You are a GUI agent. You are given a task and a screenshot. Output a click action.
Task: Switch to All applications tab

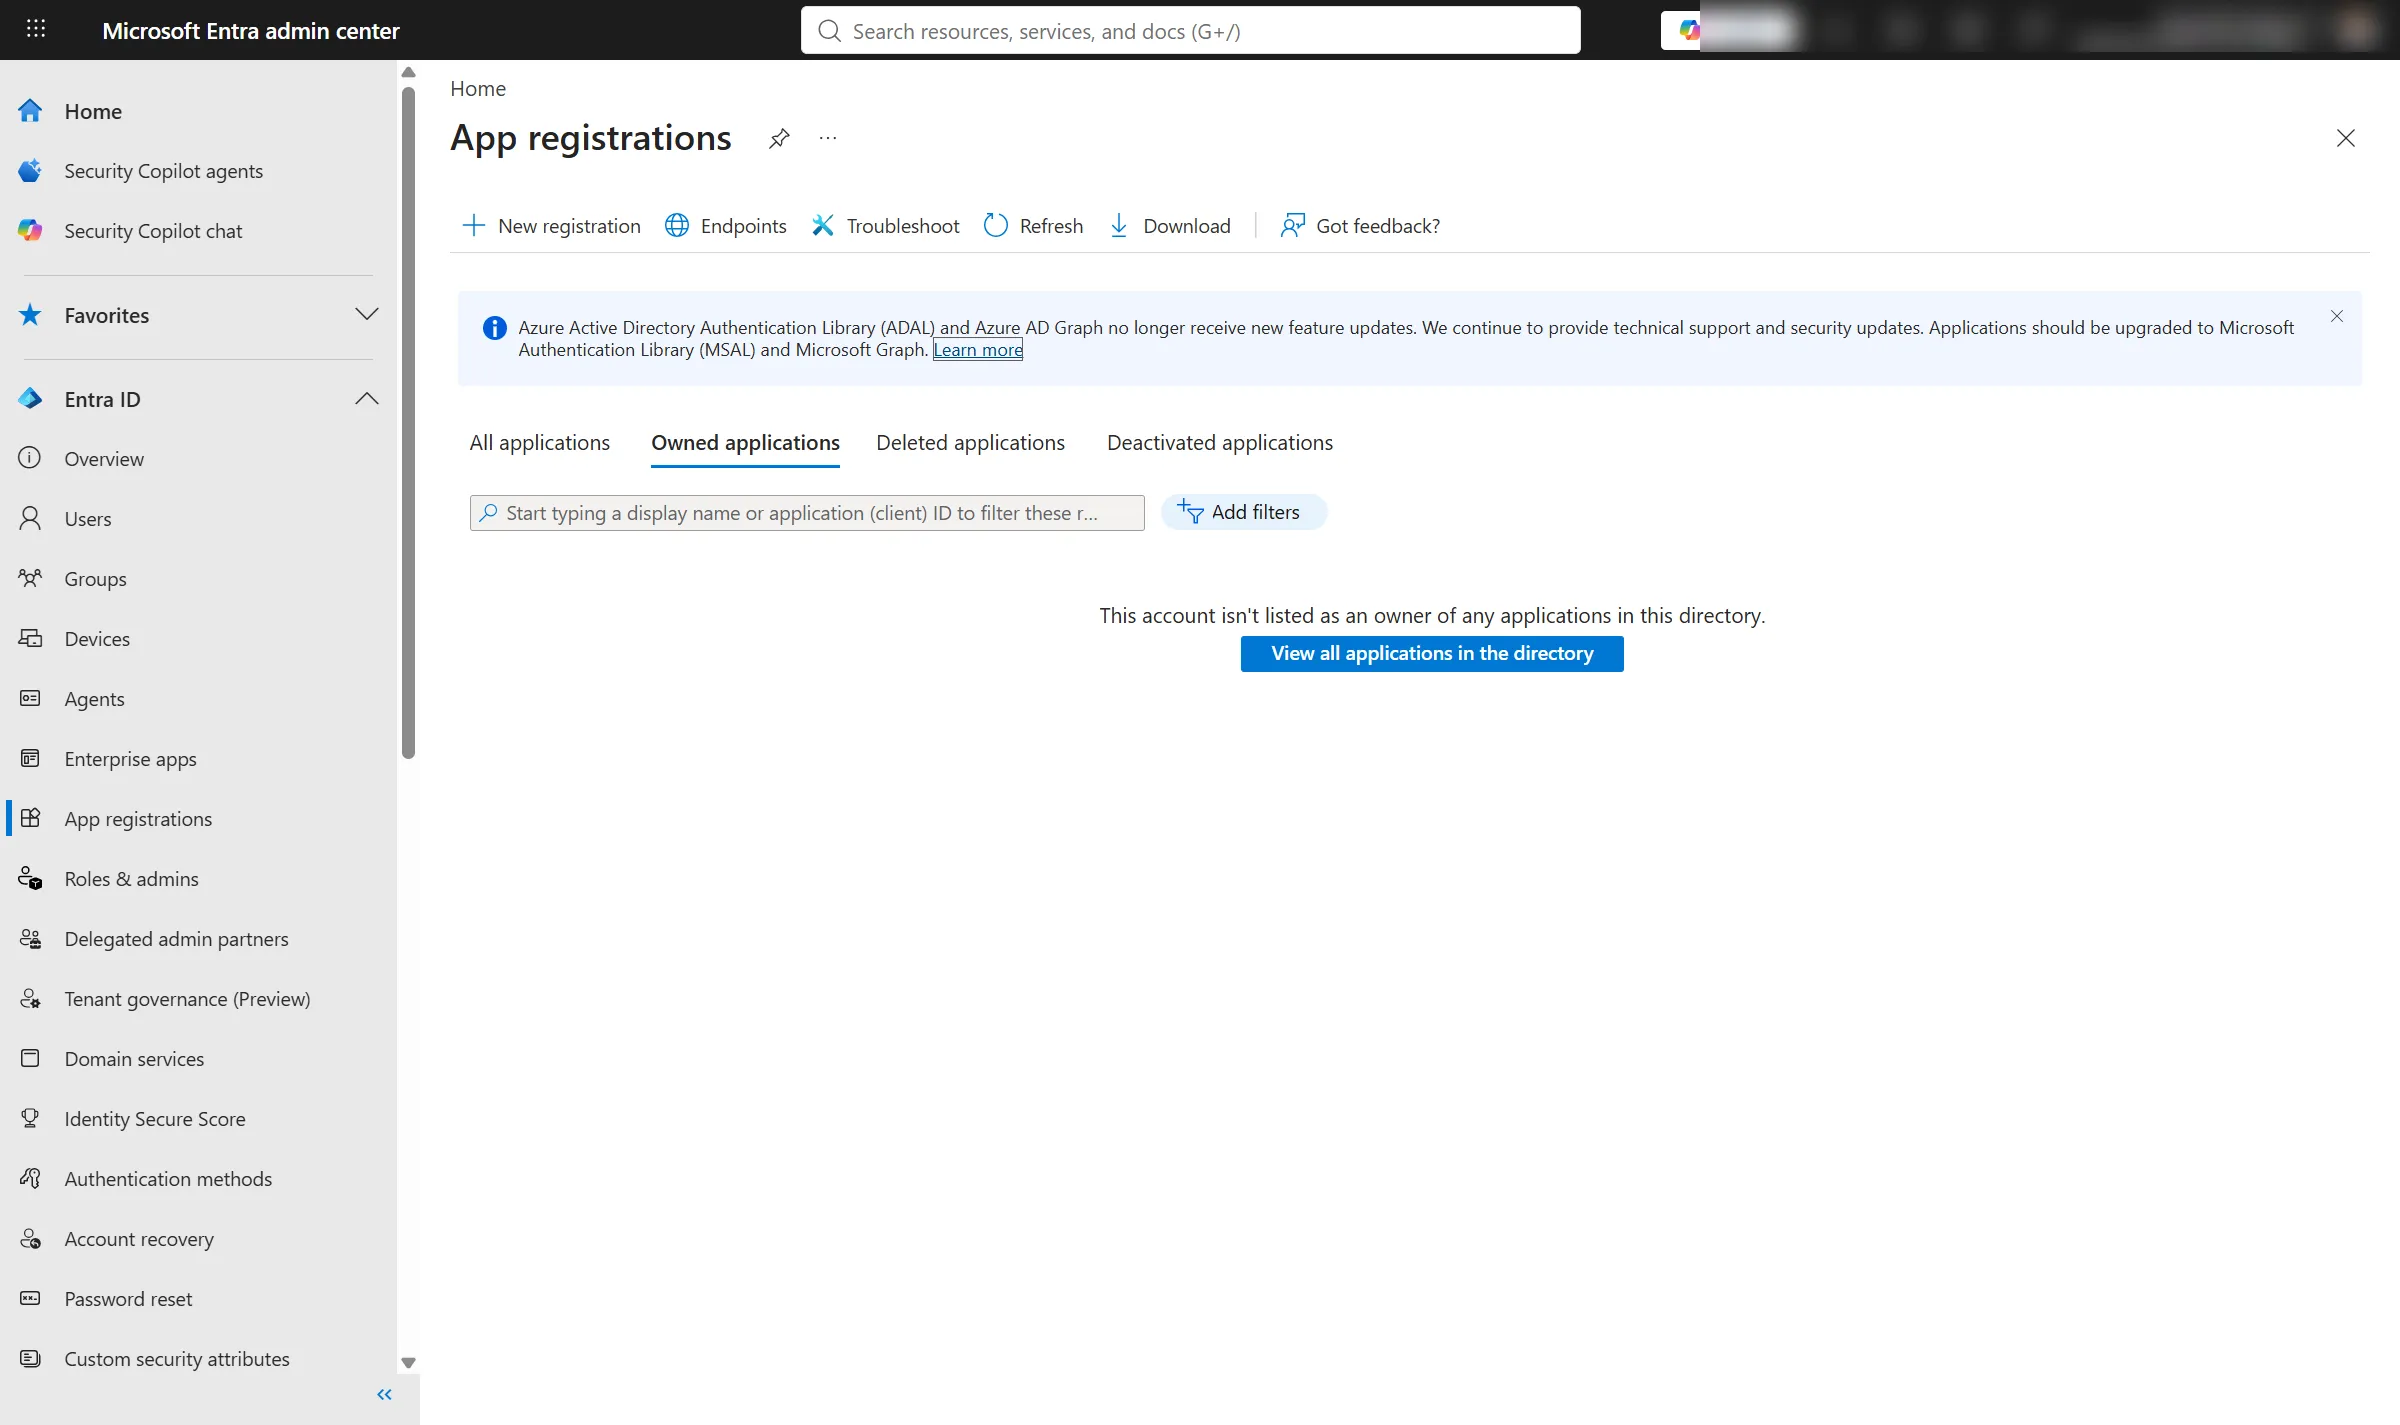coord(539,443)
